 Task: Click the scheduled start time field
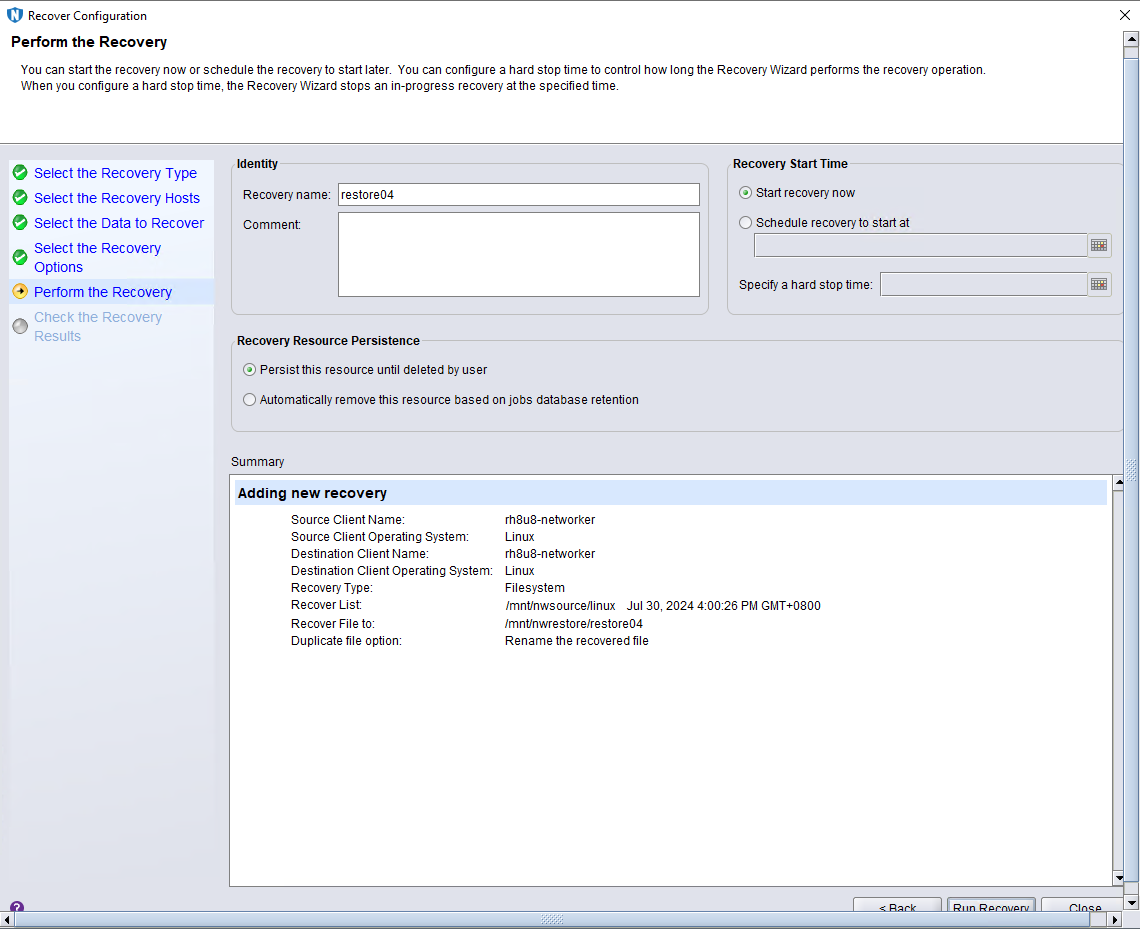920,246
